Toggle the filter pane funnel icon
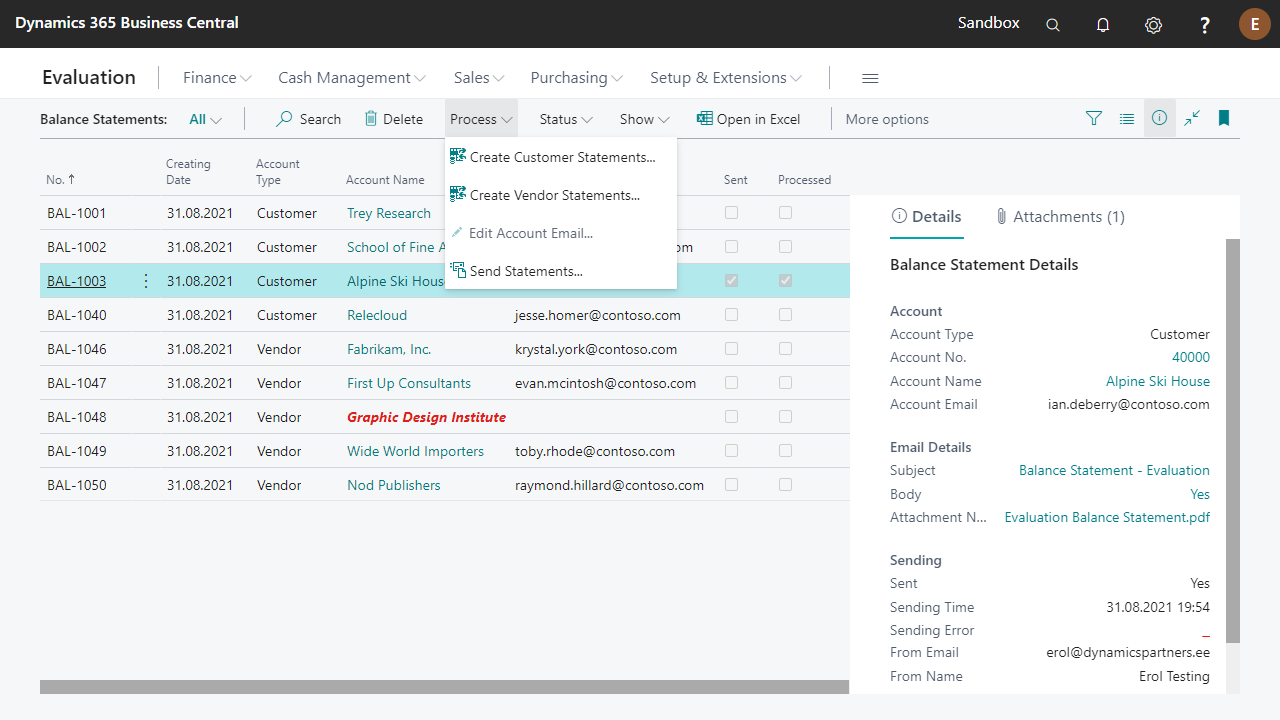This screenshot has height=720, width=1280. click(x=1094, y=118)
